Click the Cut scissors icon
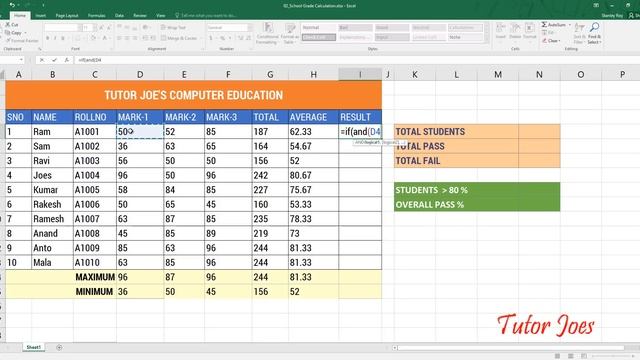Screen dimensions: 640x360 point(8,25)
